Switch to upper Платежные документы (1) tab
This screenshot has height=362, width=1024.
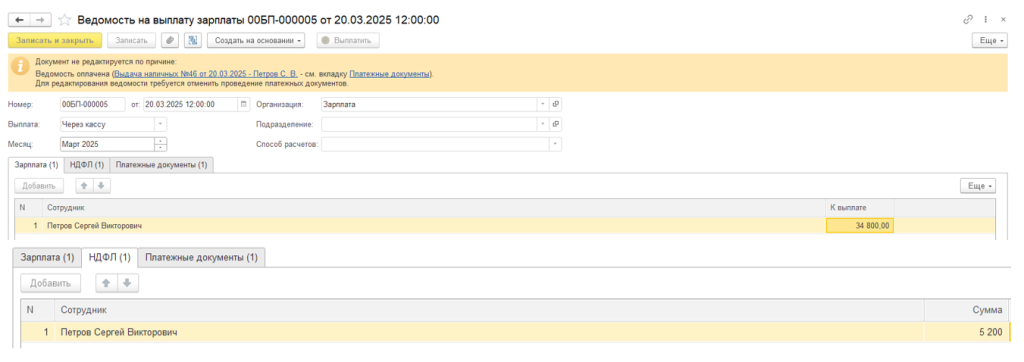coord(161,165)
